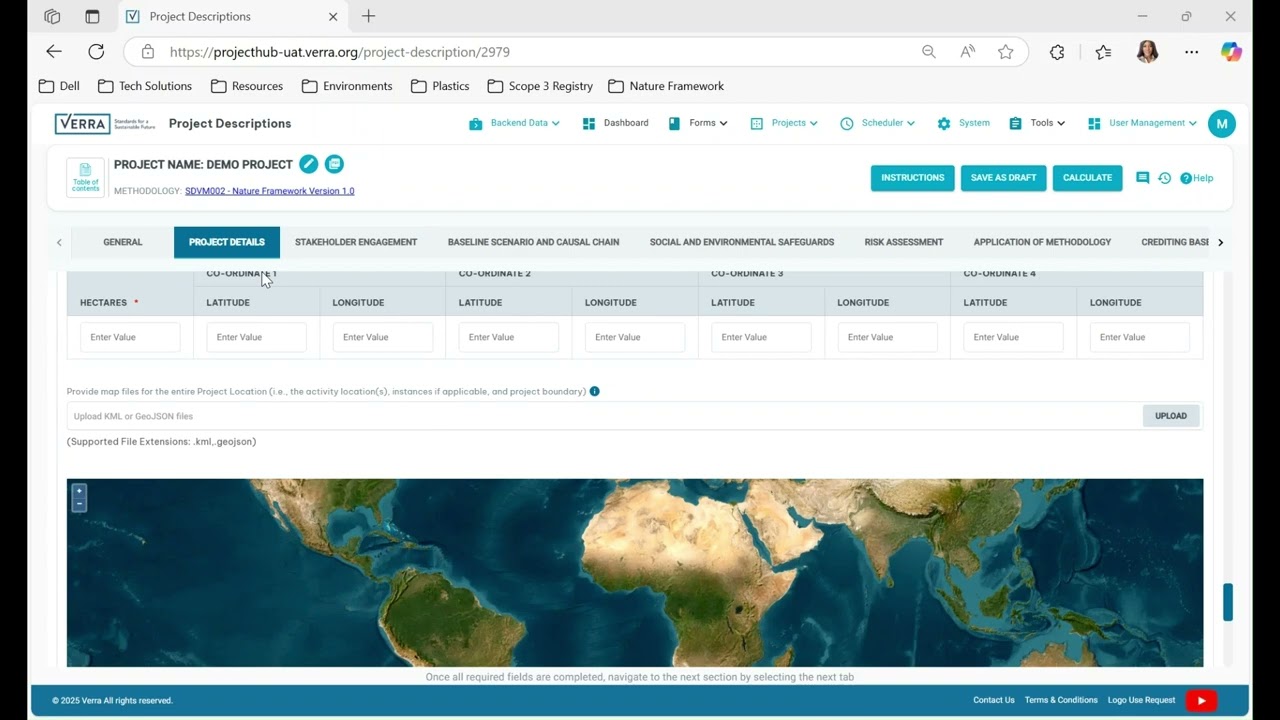
Task: Click Hectares value input field
Action: pyautogui.click(x=130, y=337)
